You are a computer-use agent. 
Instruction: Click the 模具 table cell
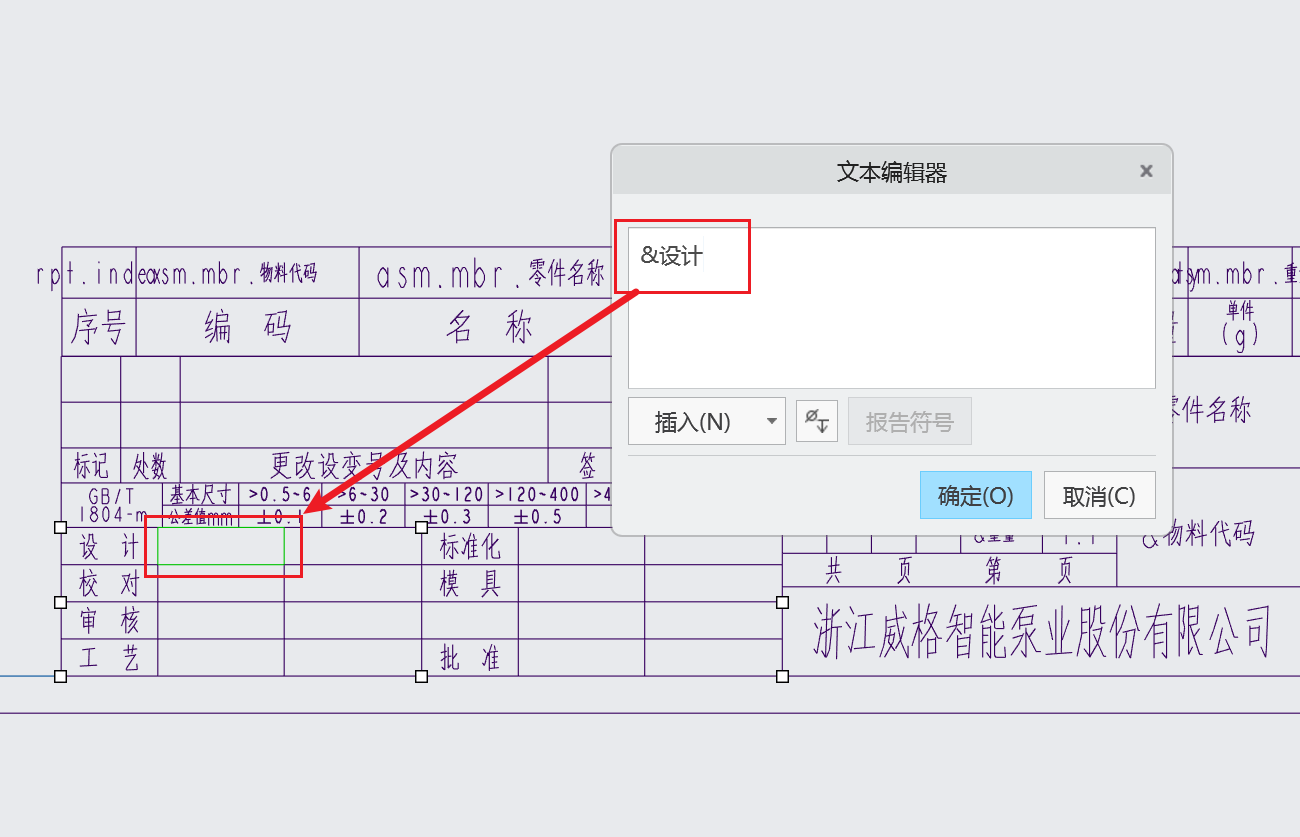pyautogui.click(x=469, y=583)
